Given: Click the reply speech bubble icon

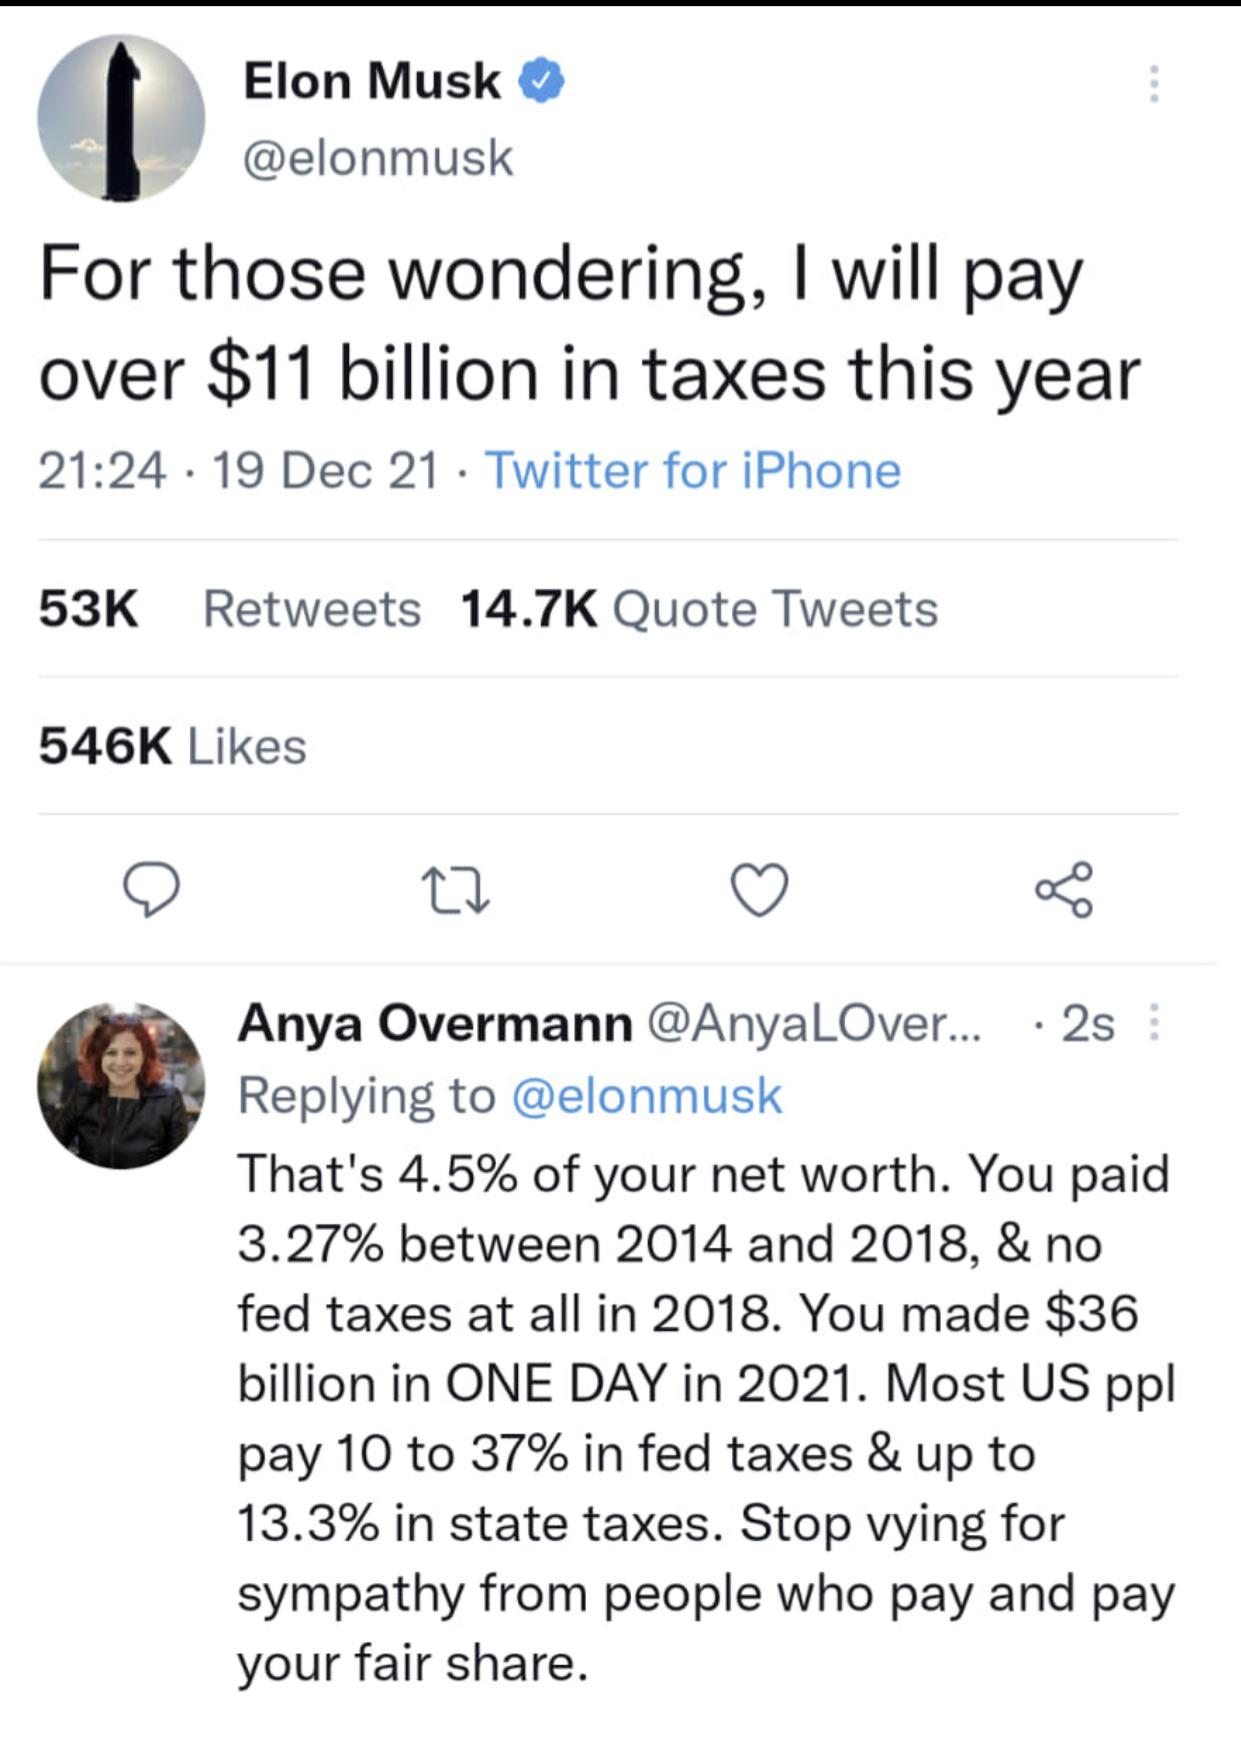Looking at the screenshot, I should coord(151,891).
